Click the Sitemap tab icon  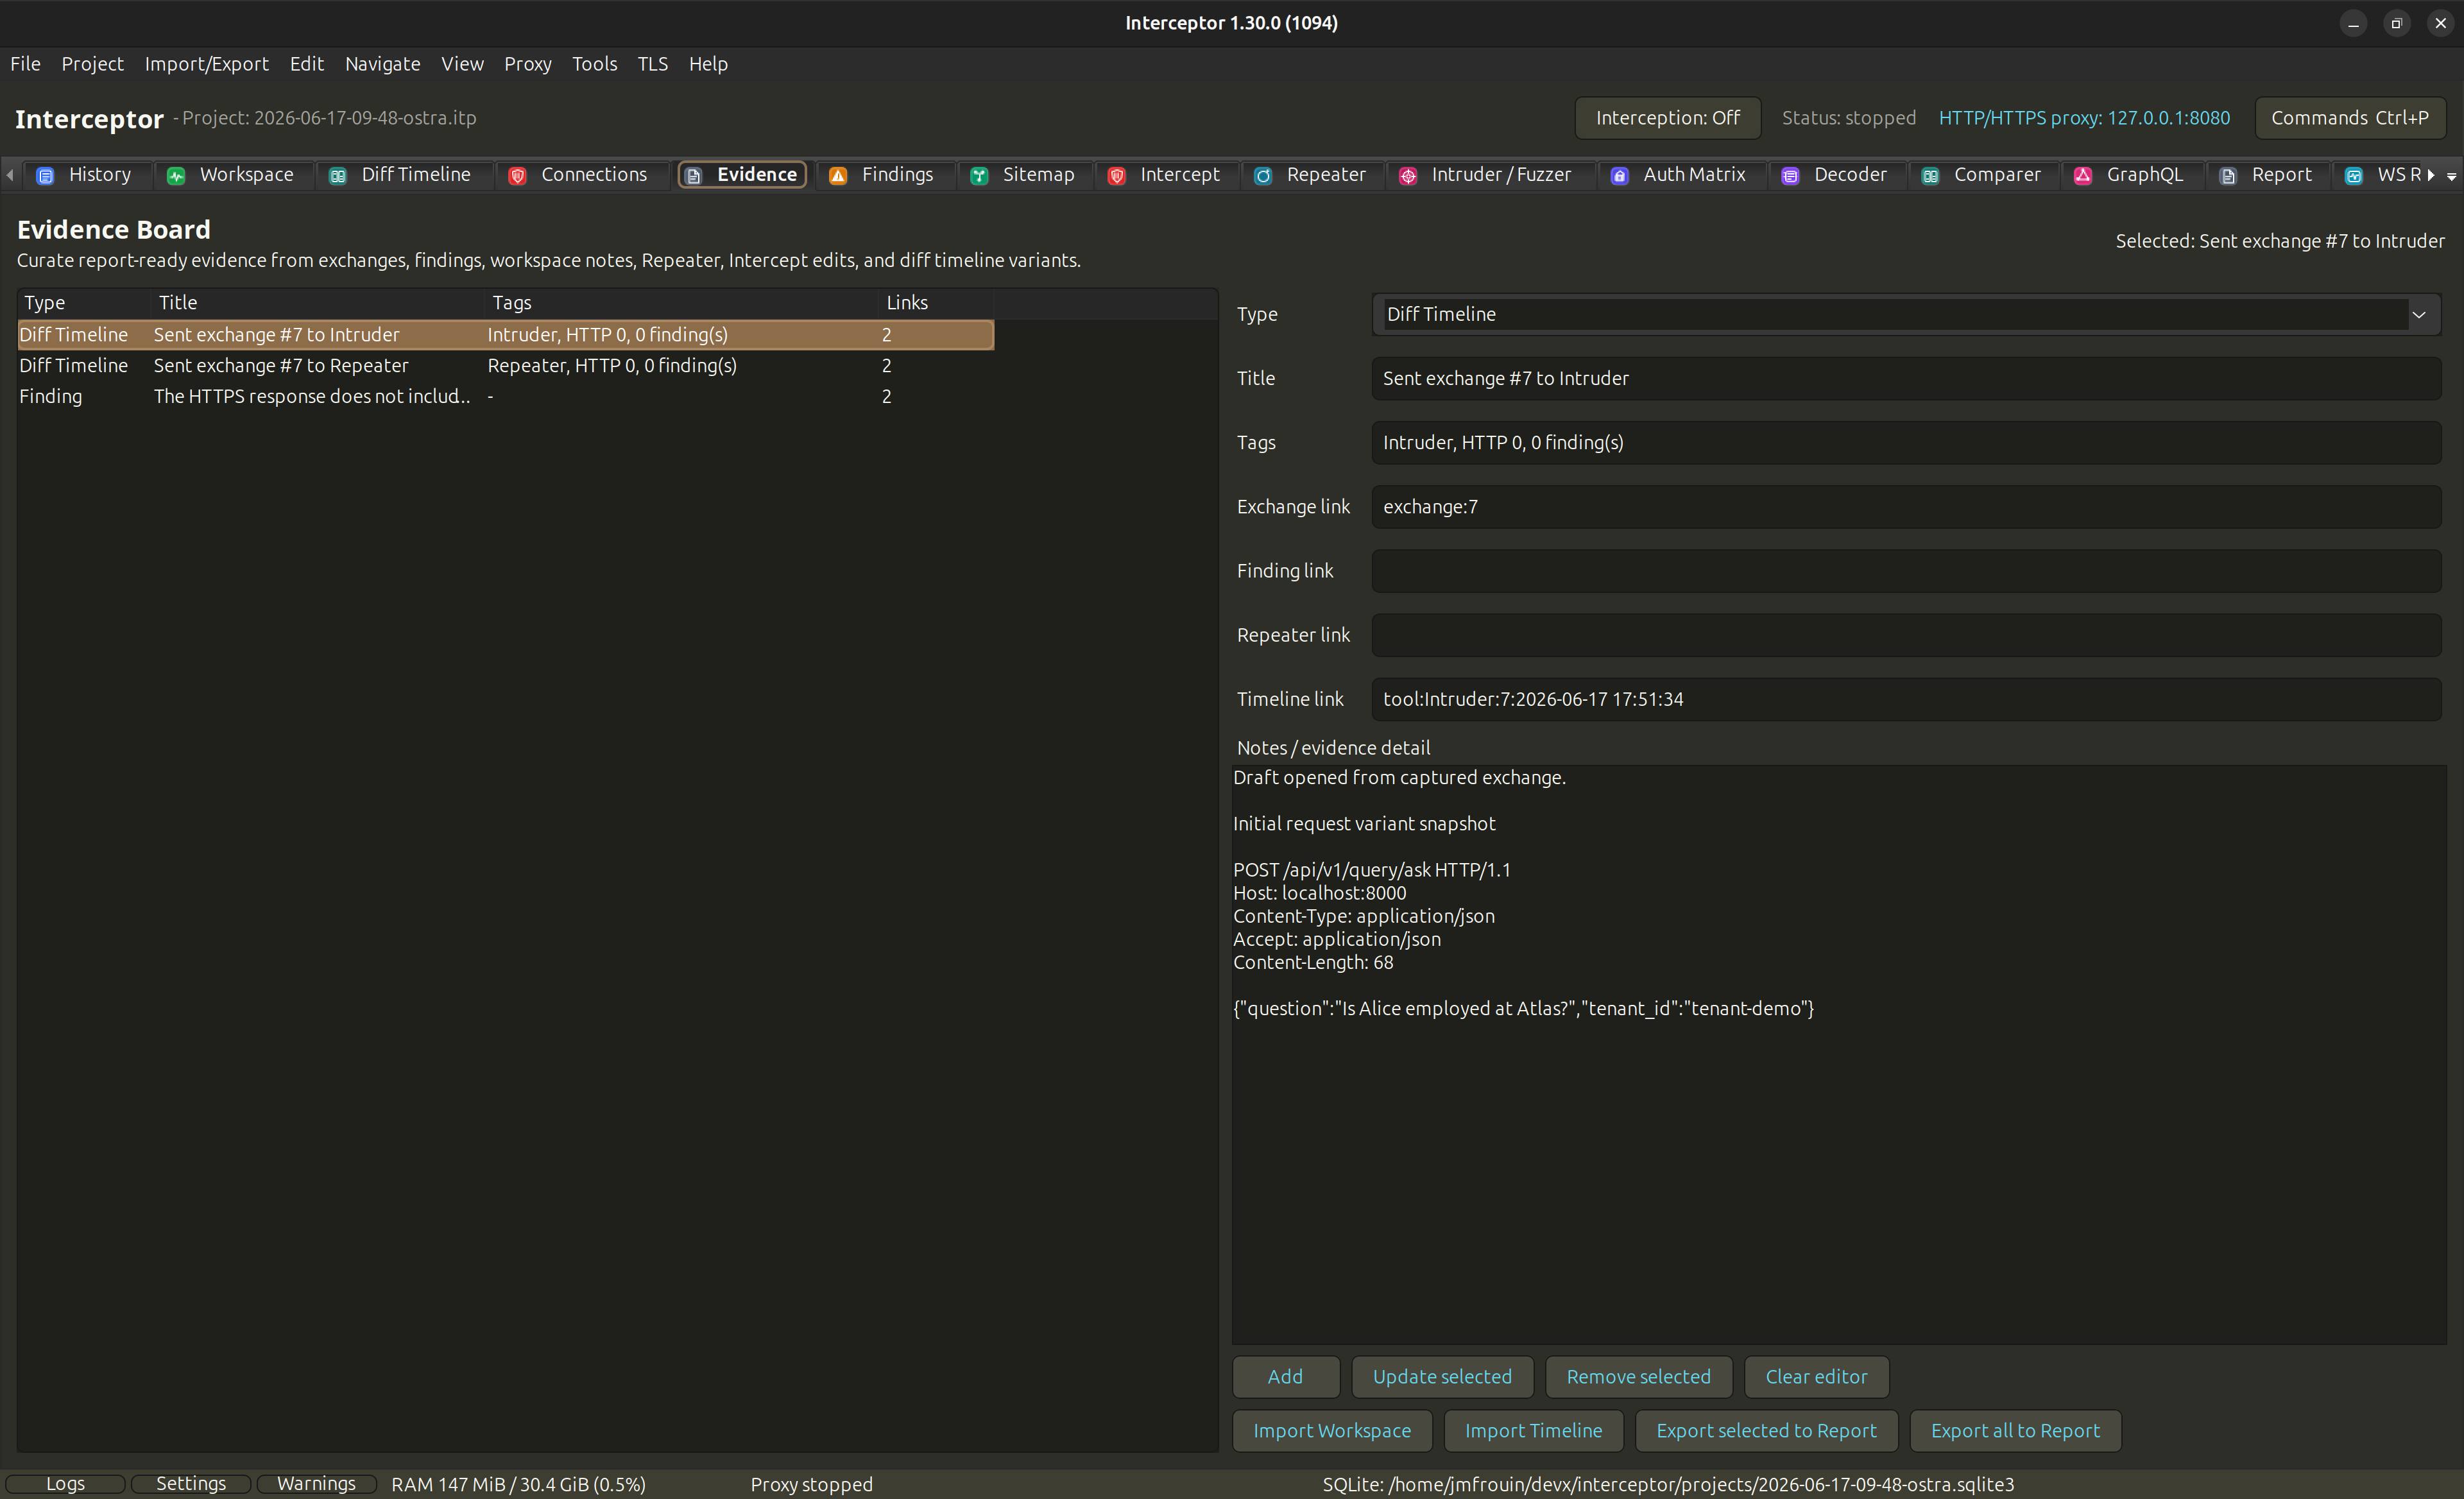click(x=979, y=175)
